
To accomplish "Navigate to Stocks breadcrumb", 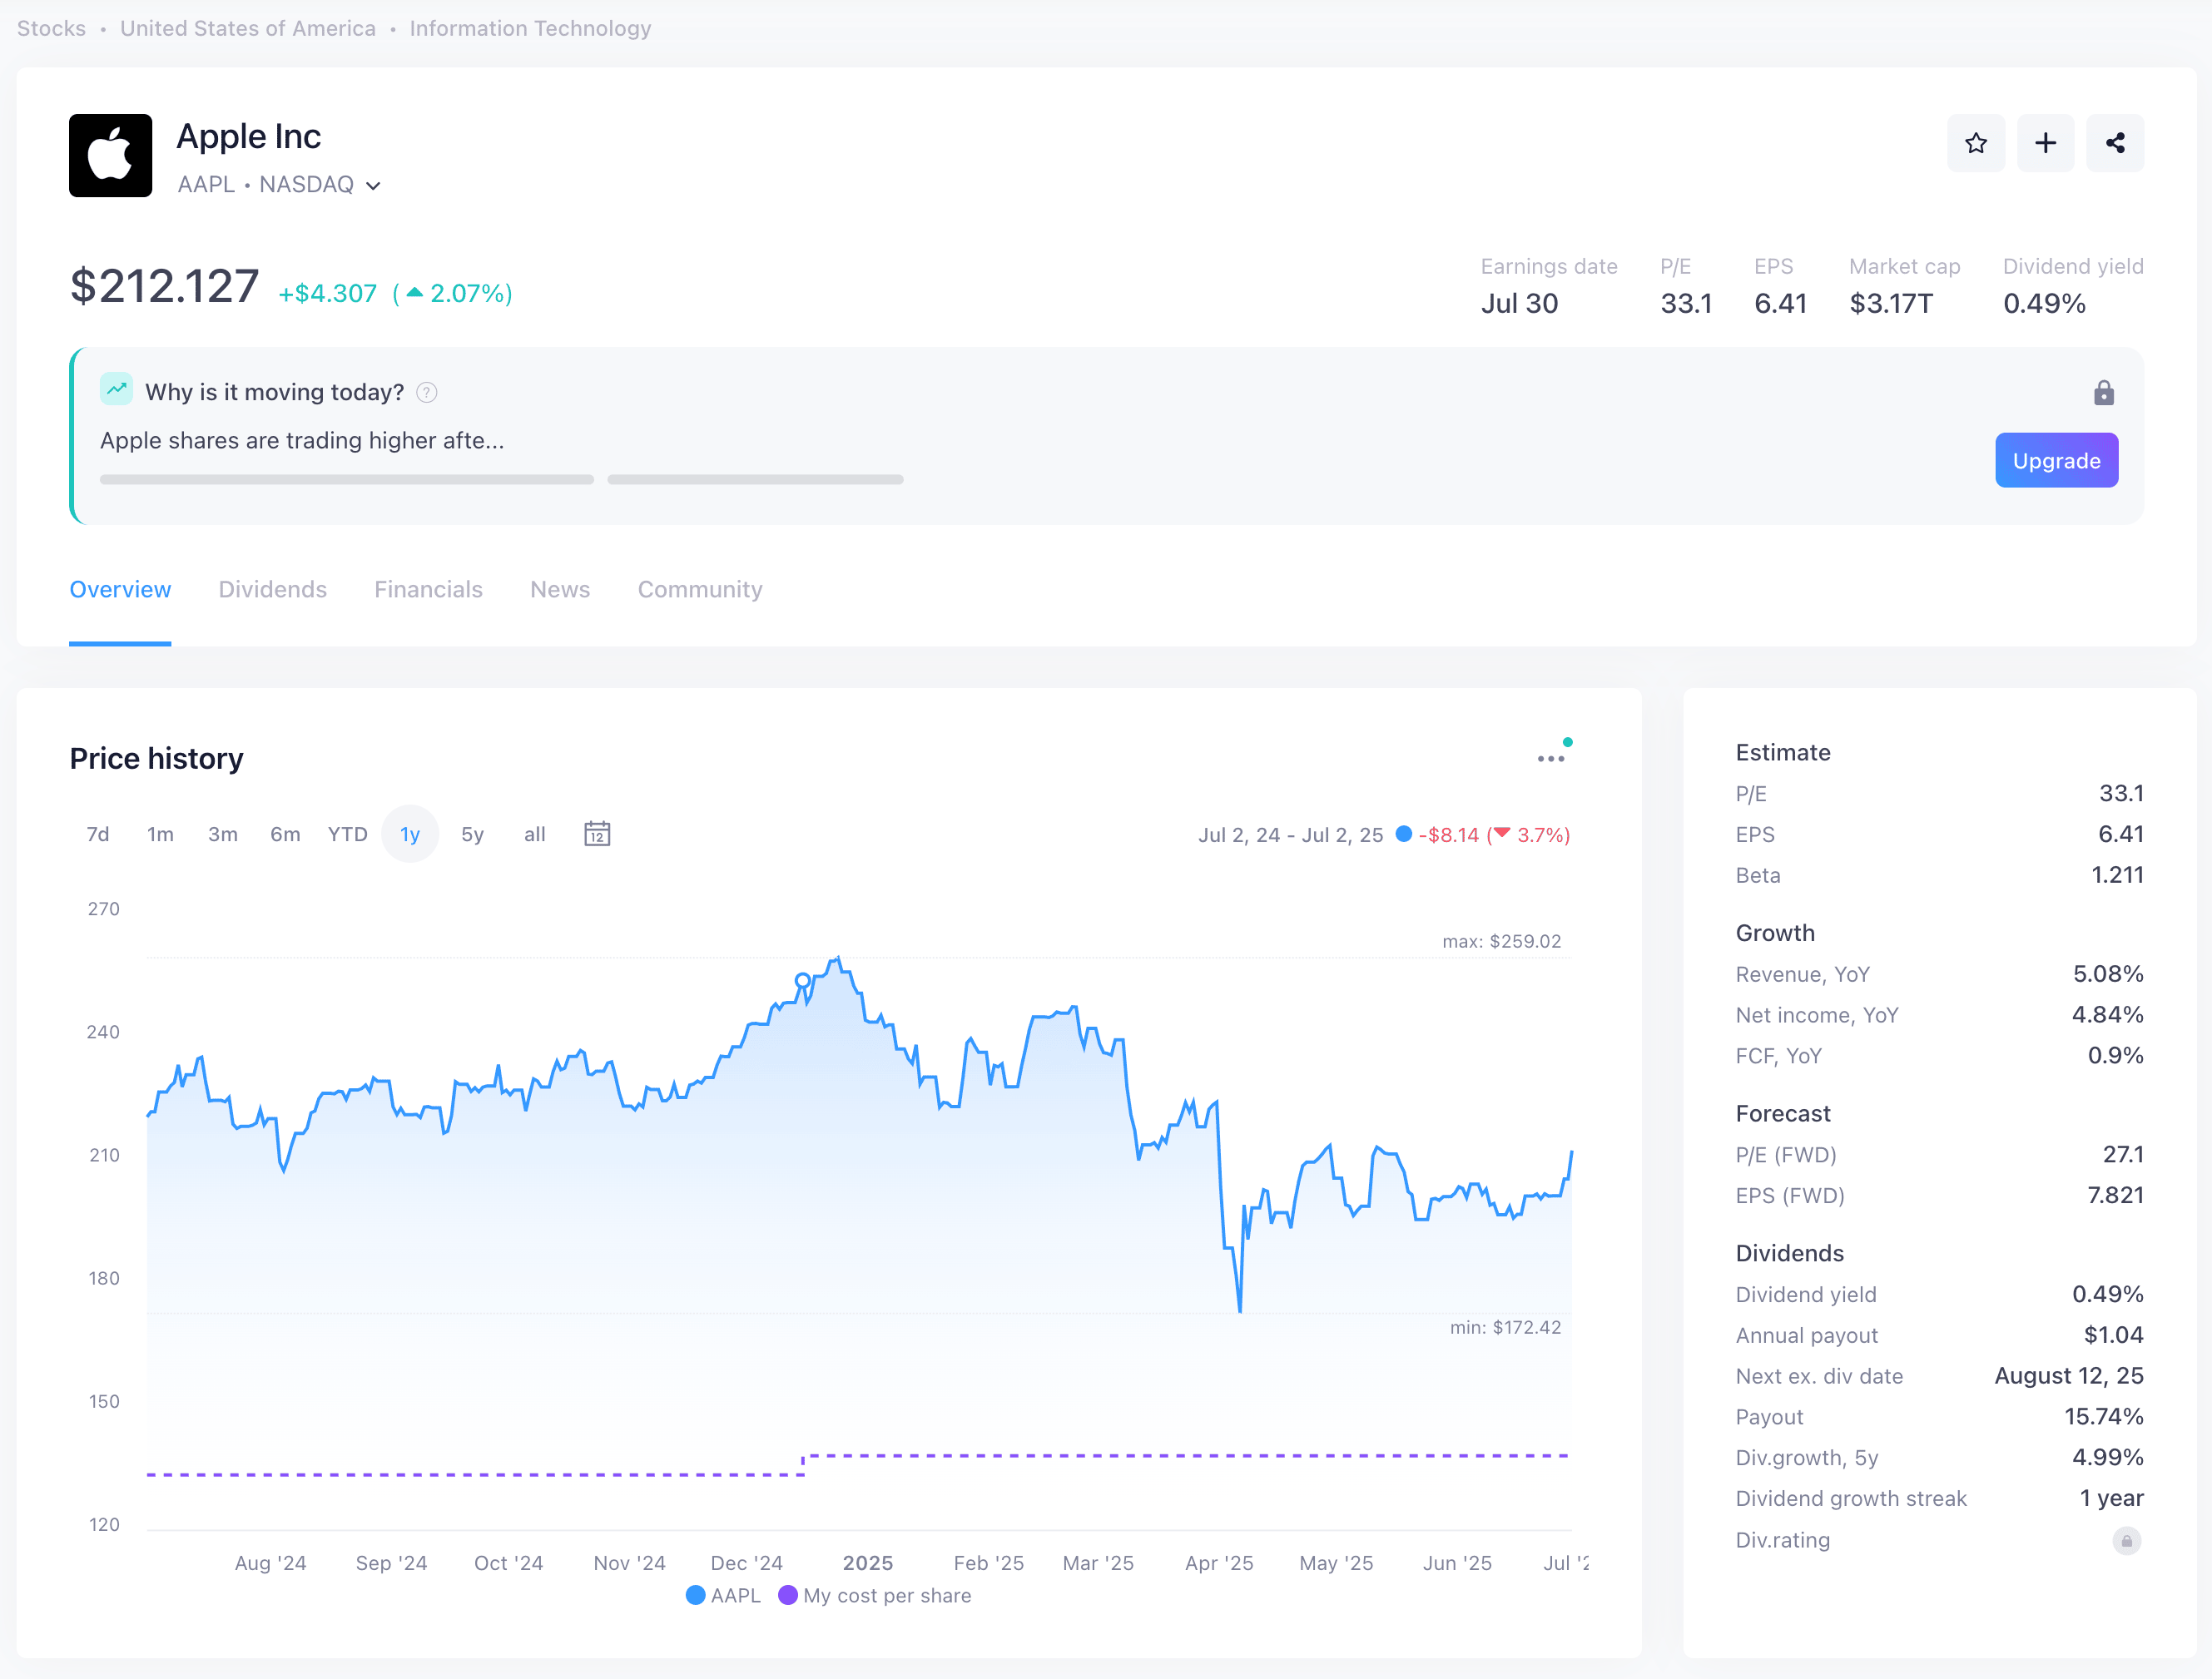I will coord(51,28).
